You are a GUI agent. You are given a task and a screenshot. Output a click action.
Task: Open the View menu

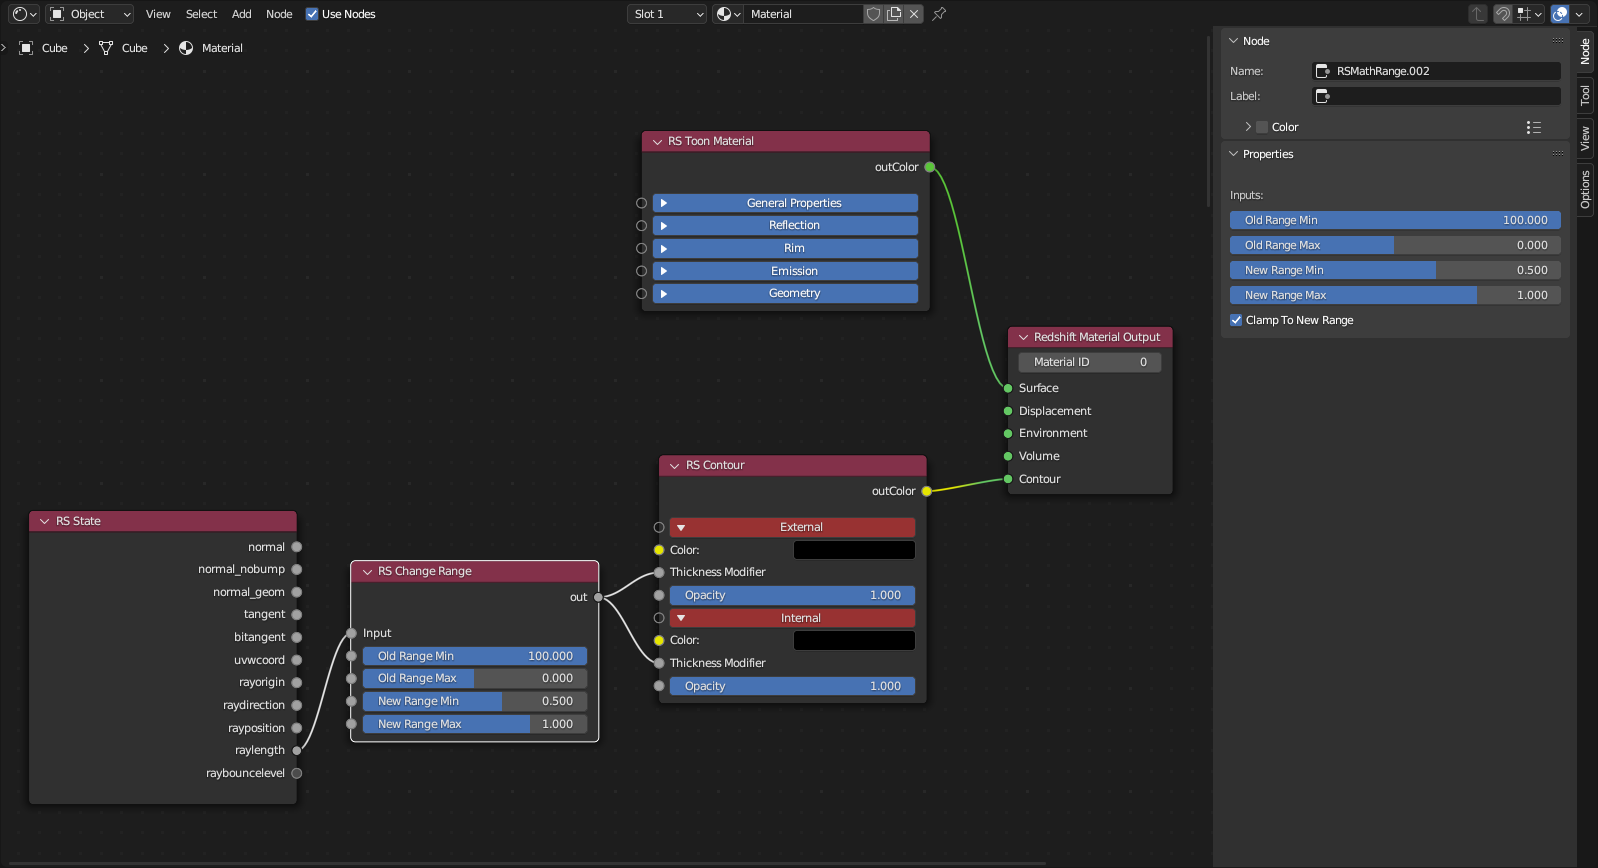[158, 14]
